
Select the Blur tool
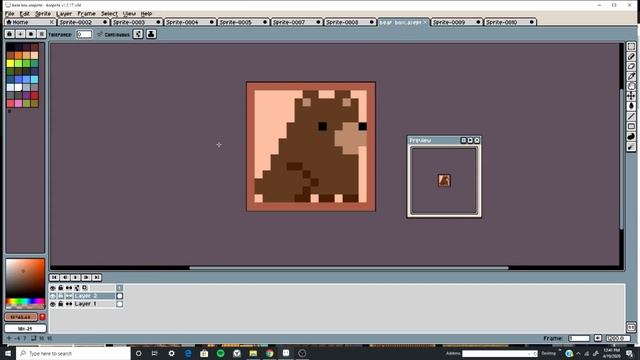tap(631, 147)
